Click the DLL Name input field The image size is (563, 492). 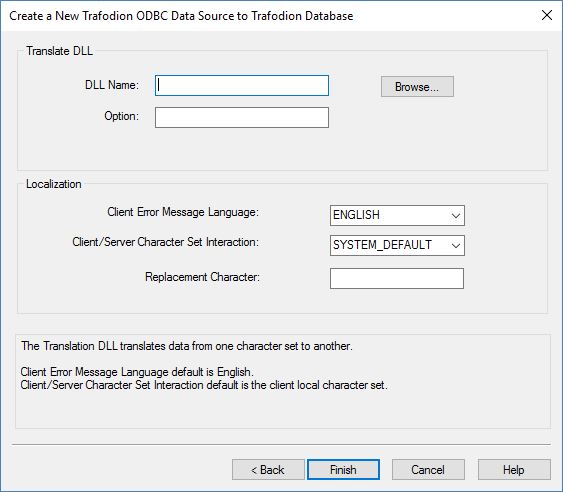click(x=242, y=85)
